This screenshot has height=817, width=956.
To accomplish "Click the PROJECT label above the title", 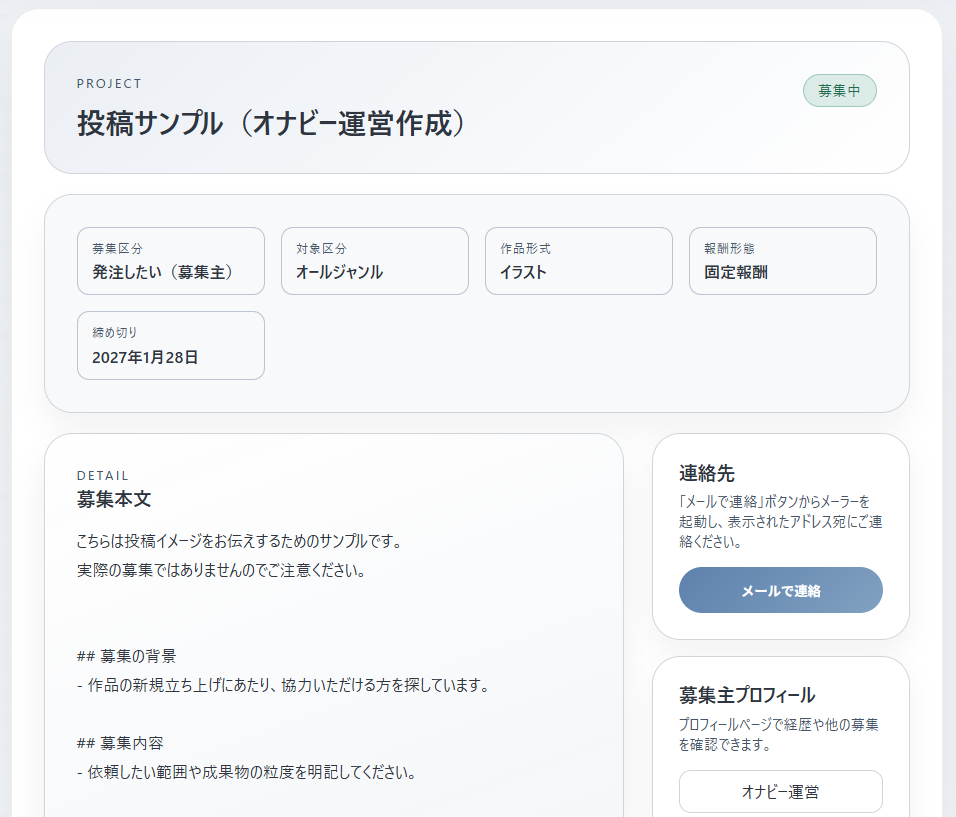I will coord(109,84).
